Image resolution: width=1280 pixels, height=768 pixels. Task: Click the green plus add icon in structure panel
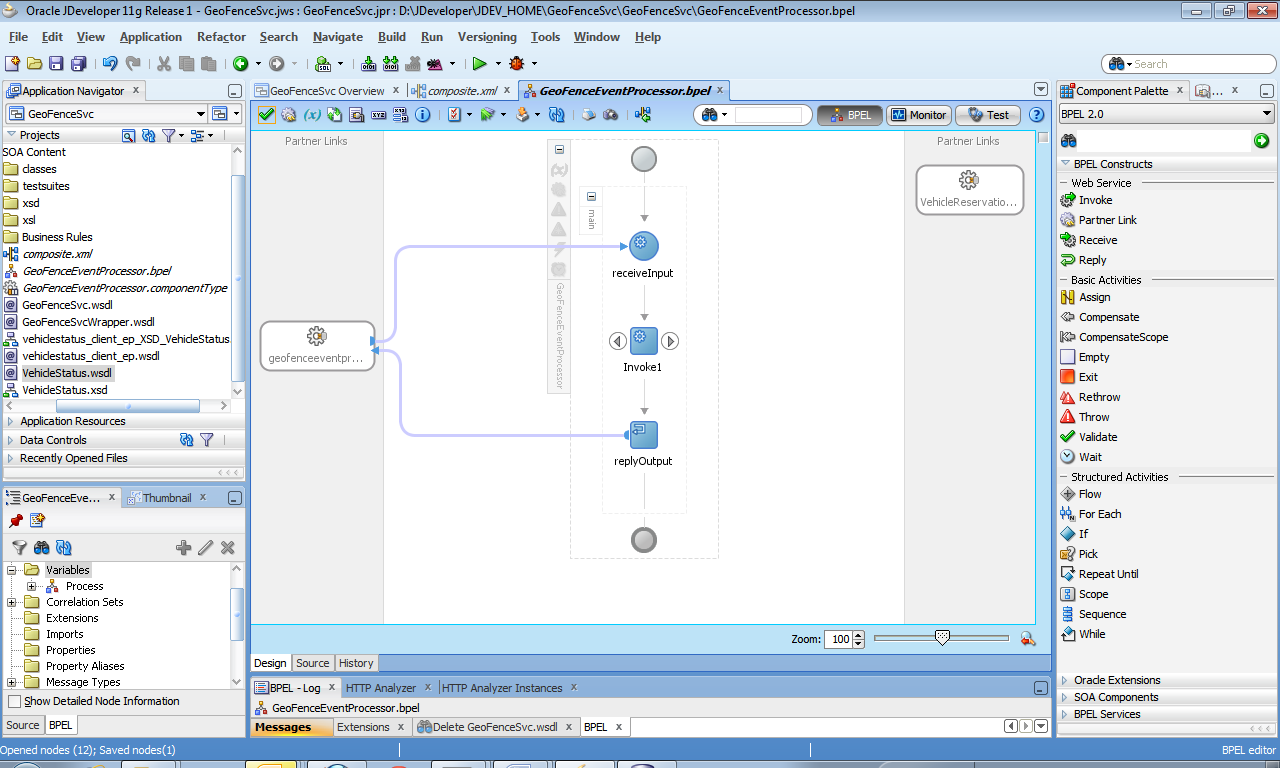(x=183, y=547)
